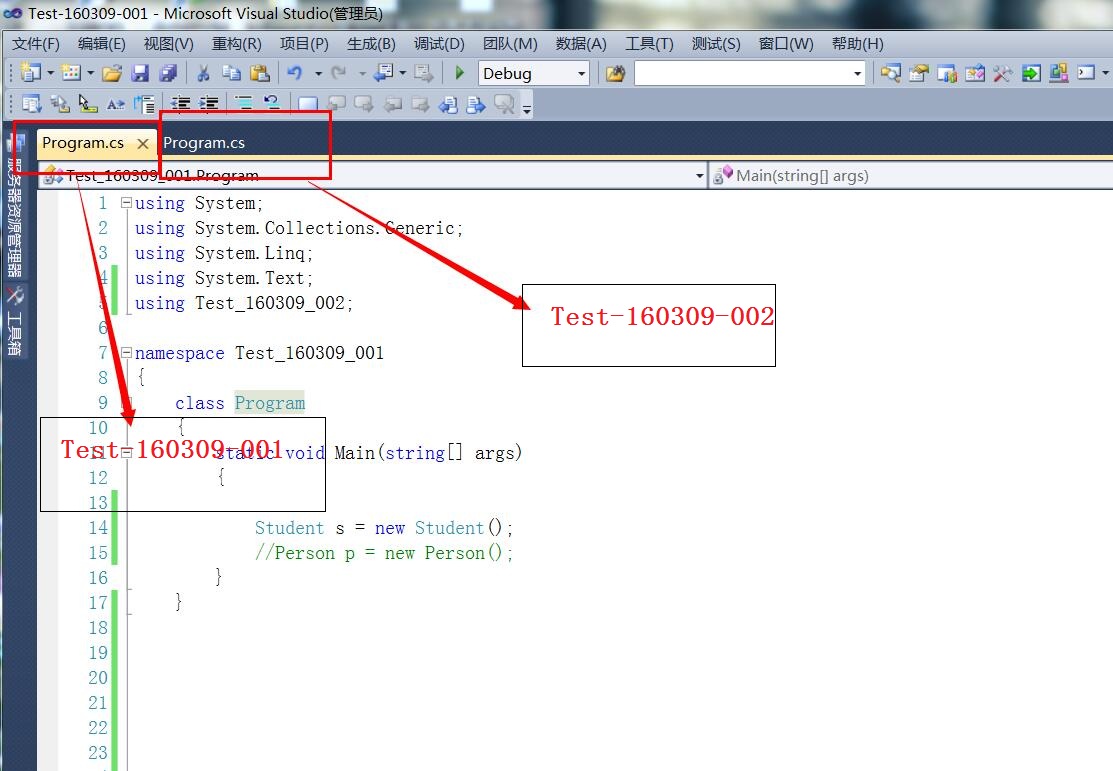Image resolution: width=1113 pixels, height=771 pixels.
Task: Click the Open File folder icon
Action: pos(112,72)
